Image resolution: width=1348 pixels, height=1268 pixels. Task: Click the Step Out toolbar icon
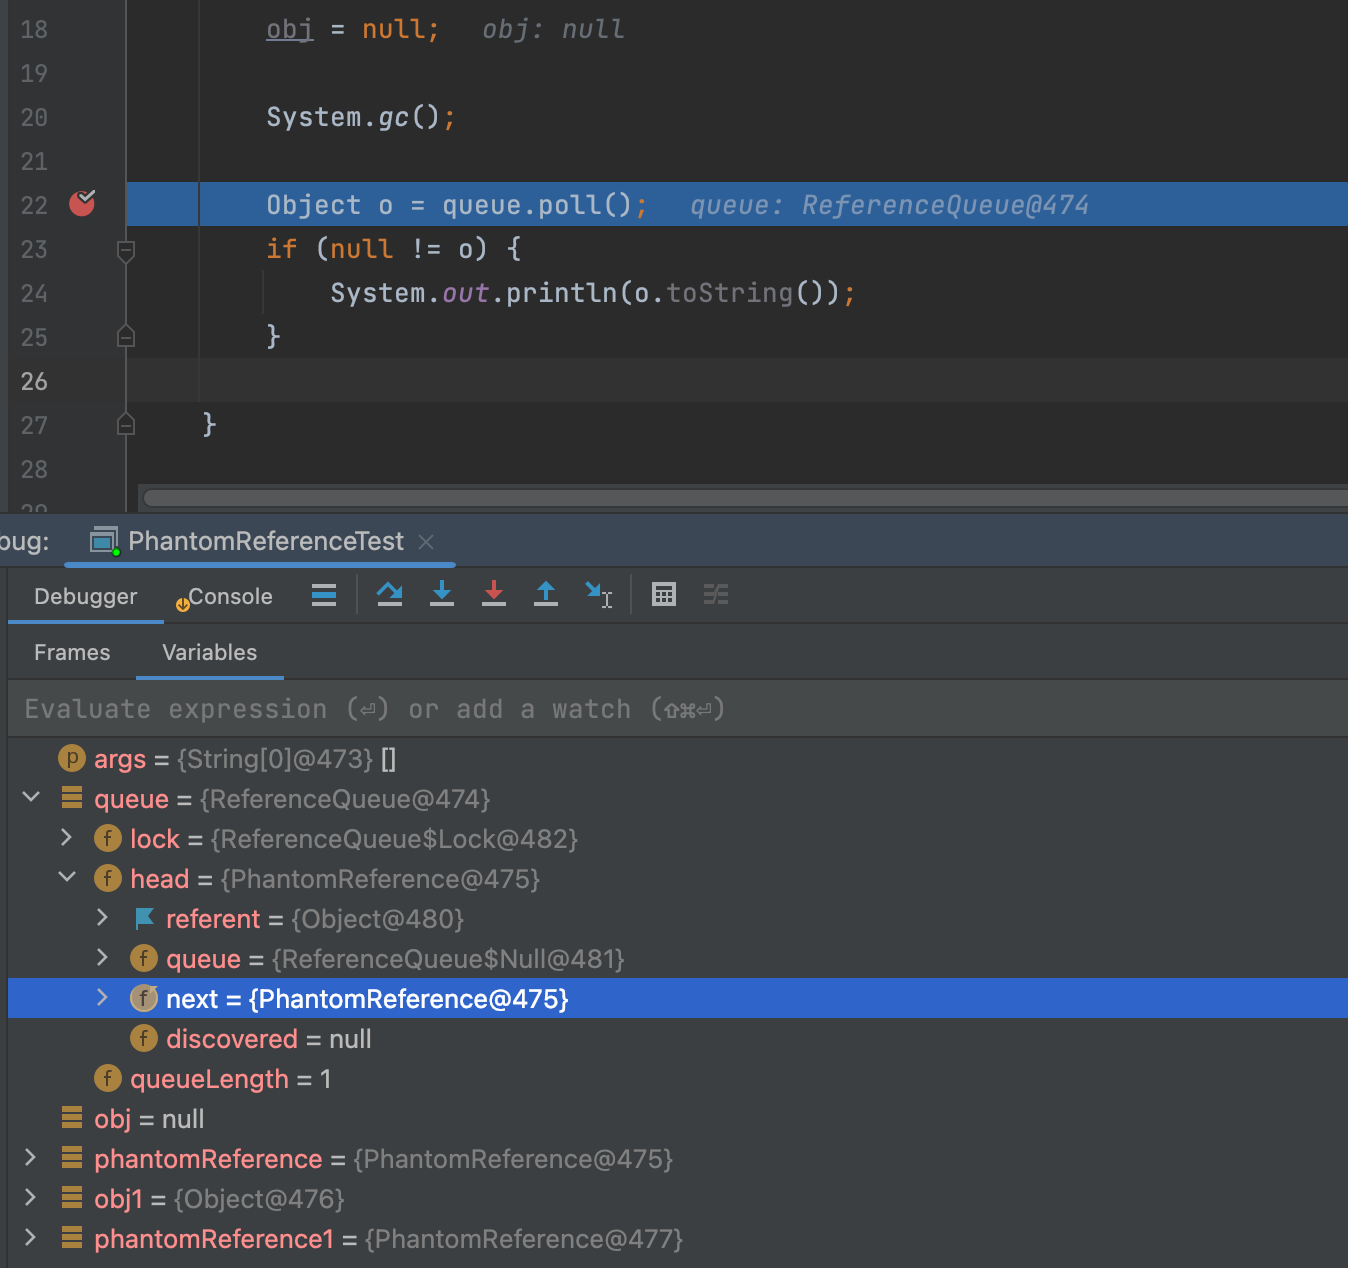546,595
